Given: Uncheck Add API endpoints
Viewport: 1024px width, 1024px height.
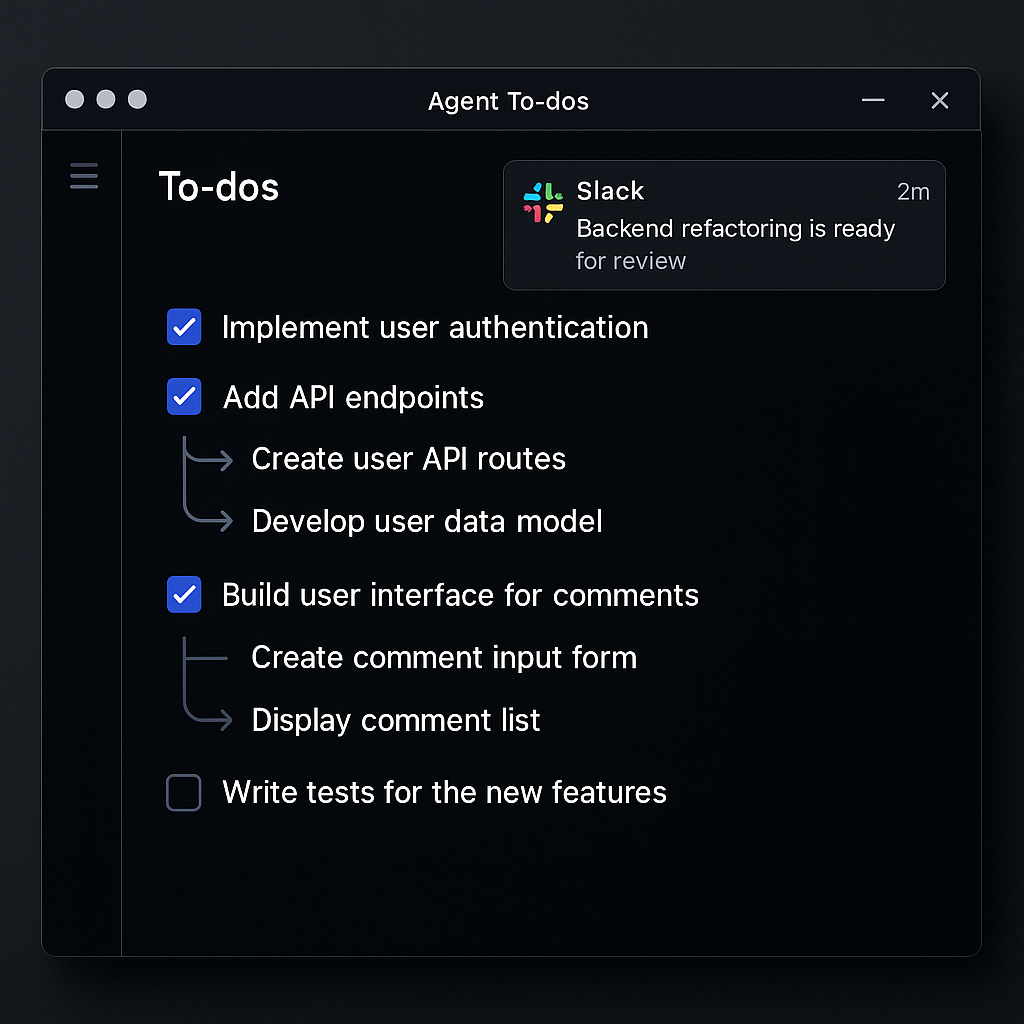Looking at the screenshot, I should (184, 397).
